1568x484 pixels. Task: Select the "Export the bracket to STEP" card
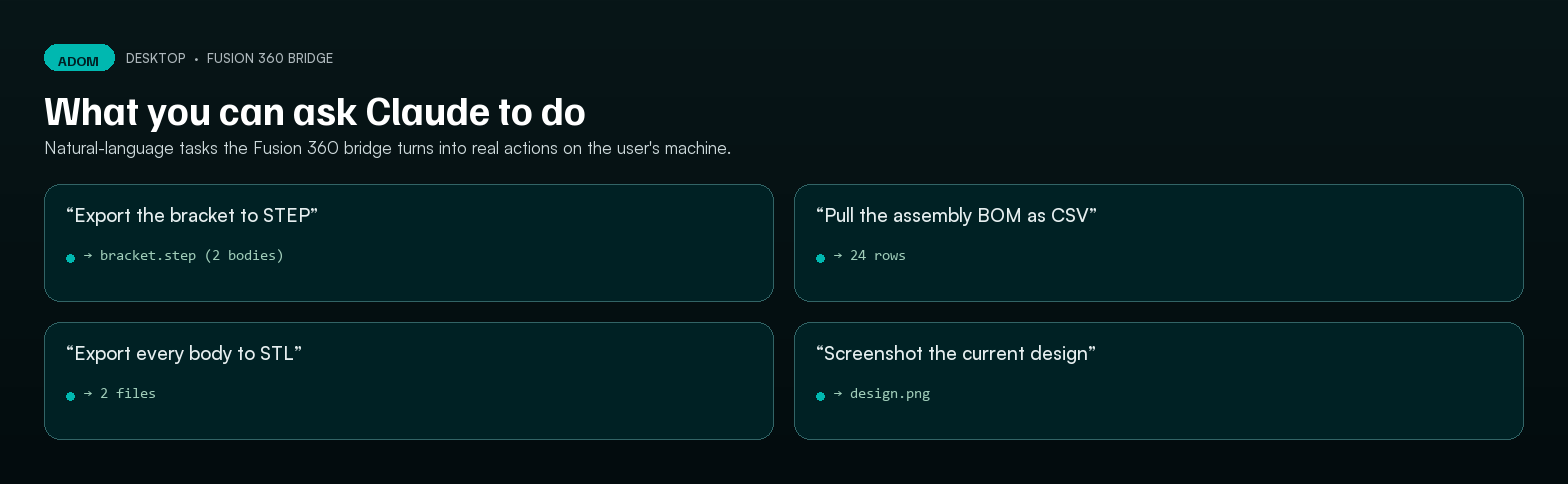(409, 243)
